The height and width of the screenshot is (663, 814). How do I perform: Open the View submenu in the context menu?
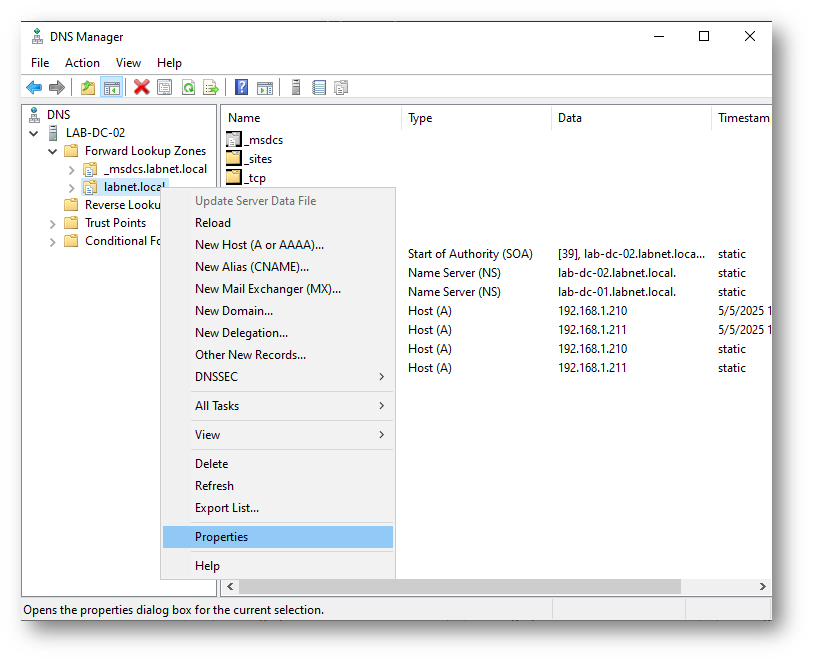(x=278, y=435)
